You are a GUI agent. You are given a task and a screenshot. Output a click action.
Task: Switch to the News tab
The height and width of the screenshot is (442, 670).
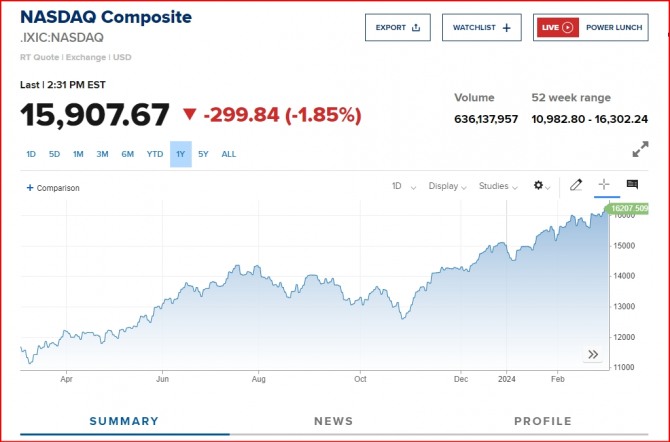point(334,422)
